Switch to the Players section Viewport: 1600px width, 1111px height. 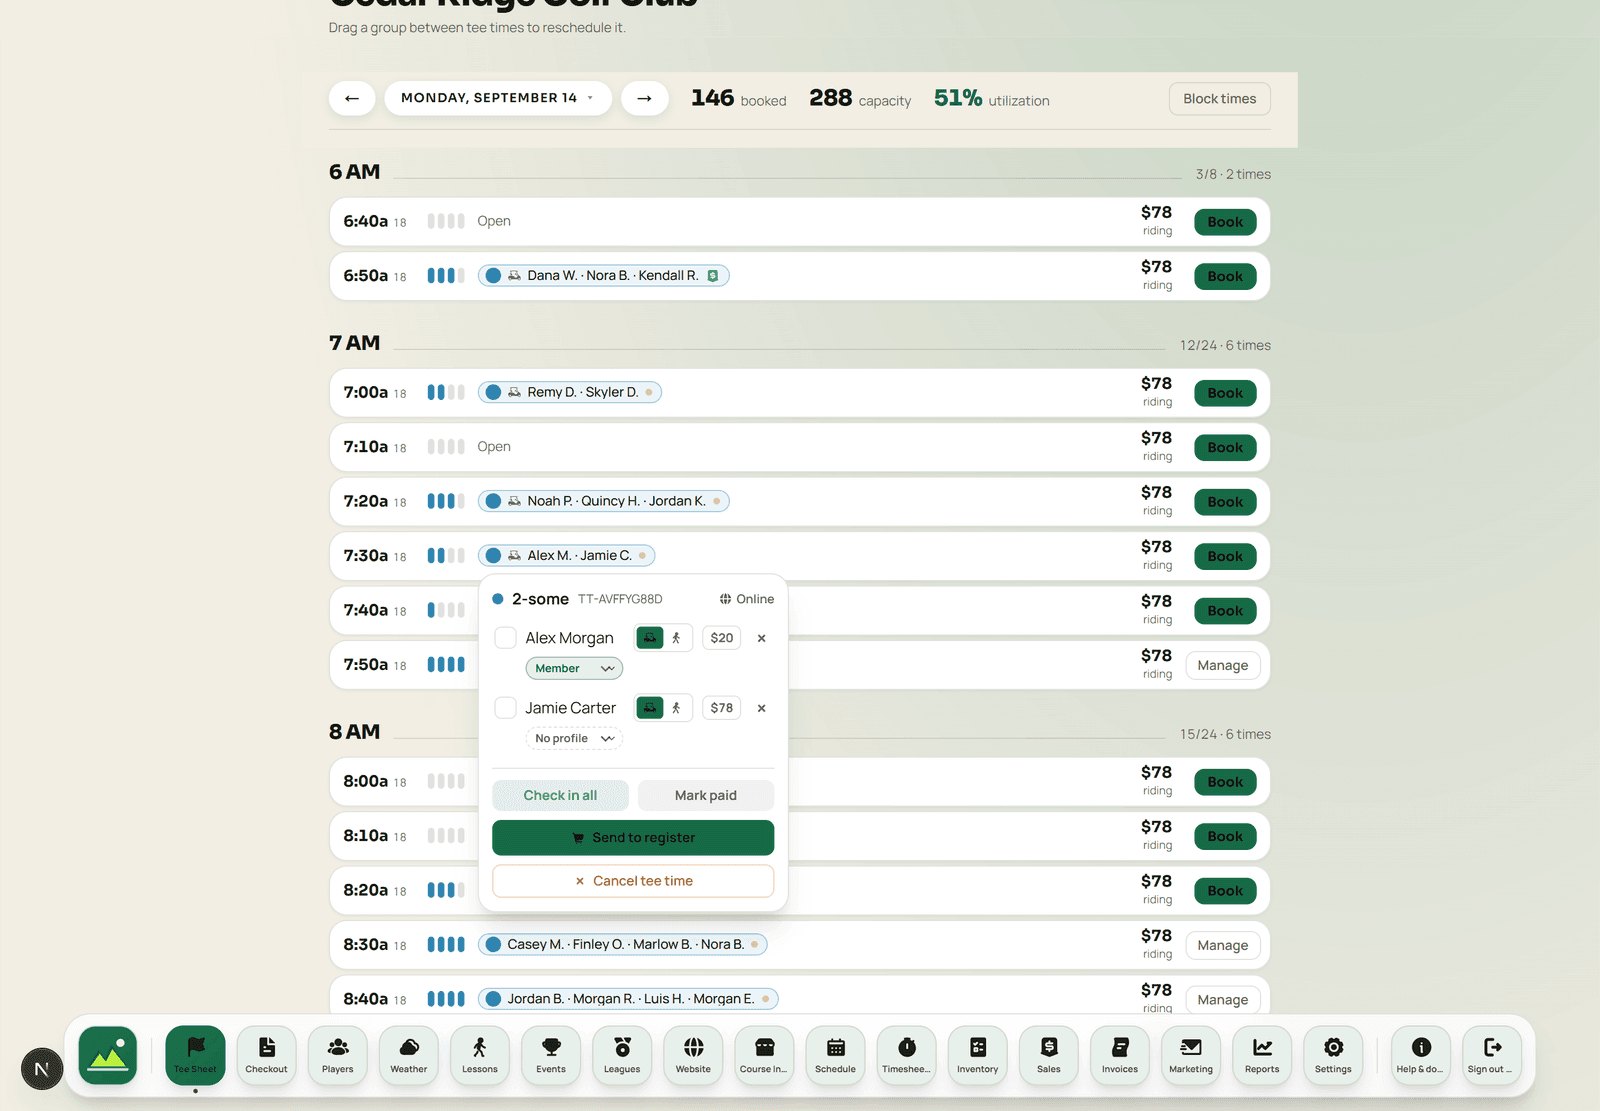click(x=337, y=1055)
